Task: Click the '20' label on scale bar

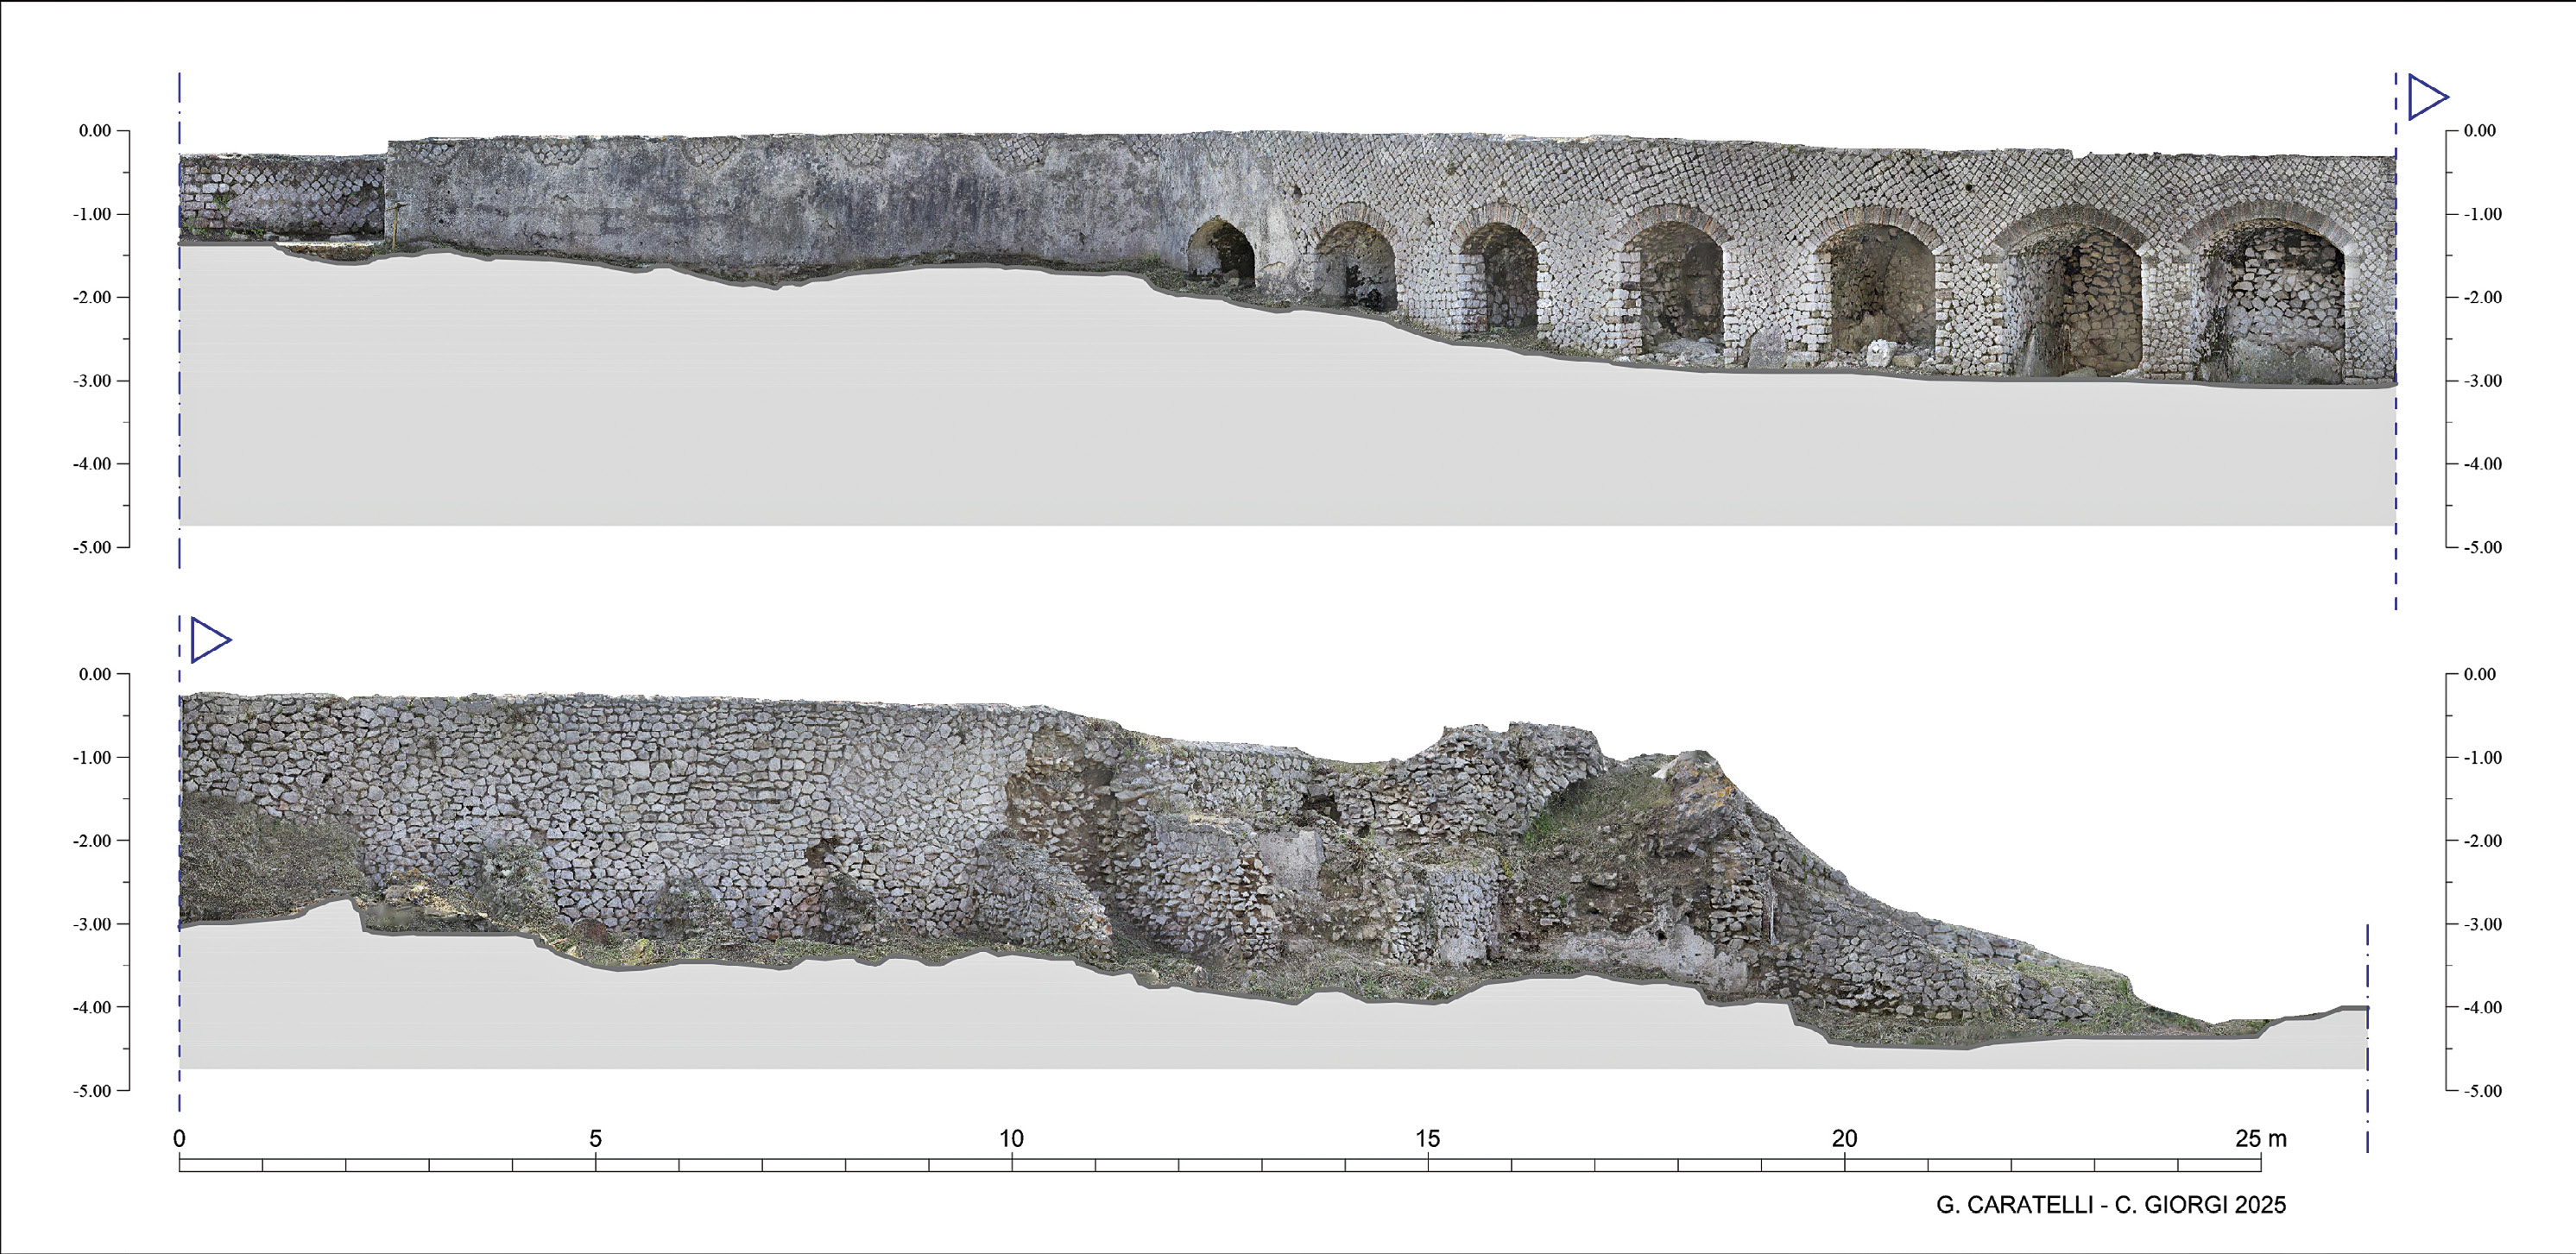Action: (1844, 1138)
